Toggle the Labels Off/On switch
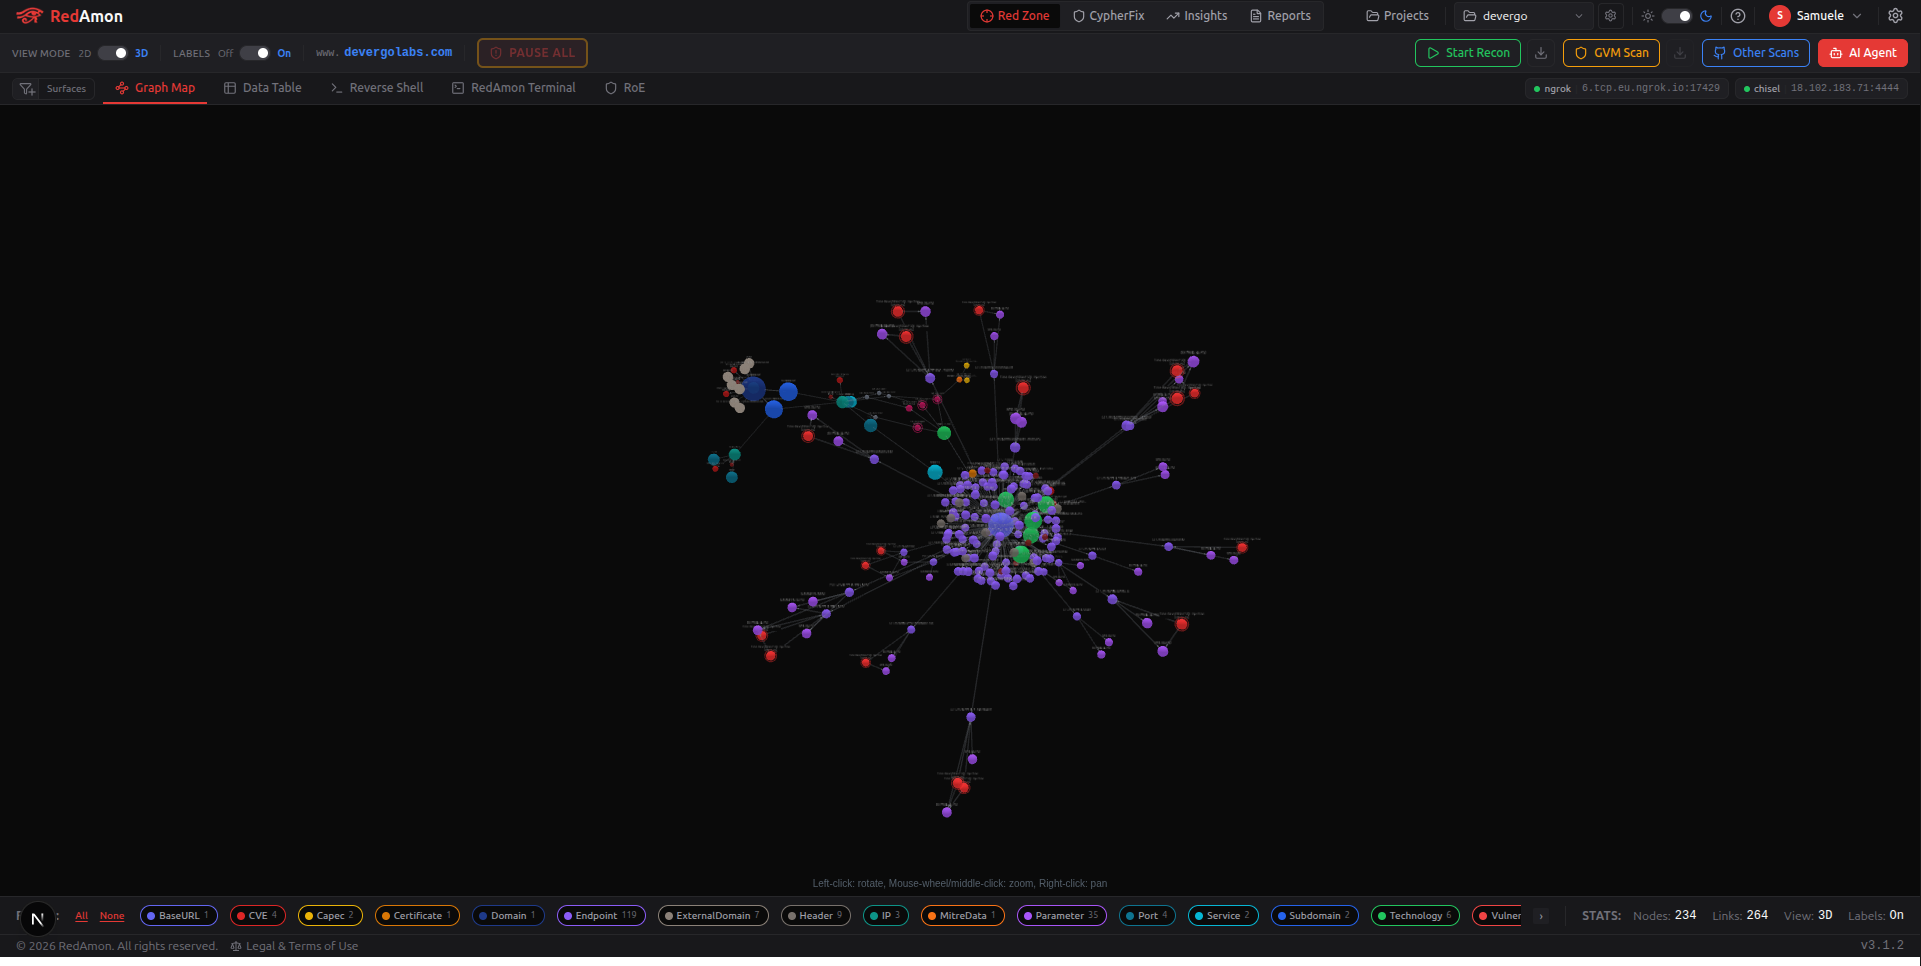Viewport: 1921px width, 966px height. coord(255,53)
